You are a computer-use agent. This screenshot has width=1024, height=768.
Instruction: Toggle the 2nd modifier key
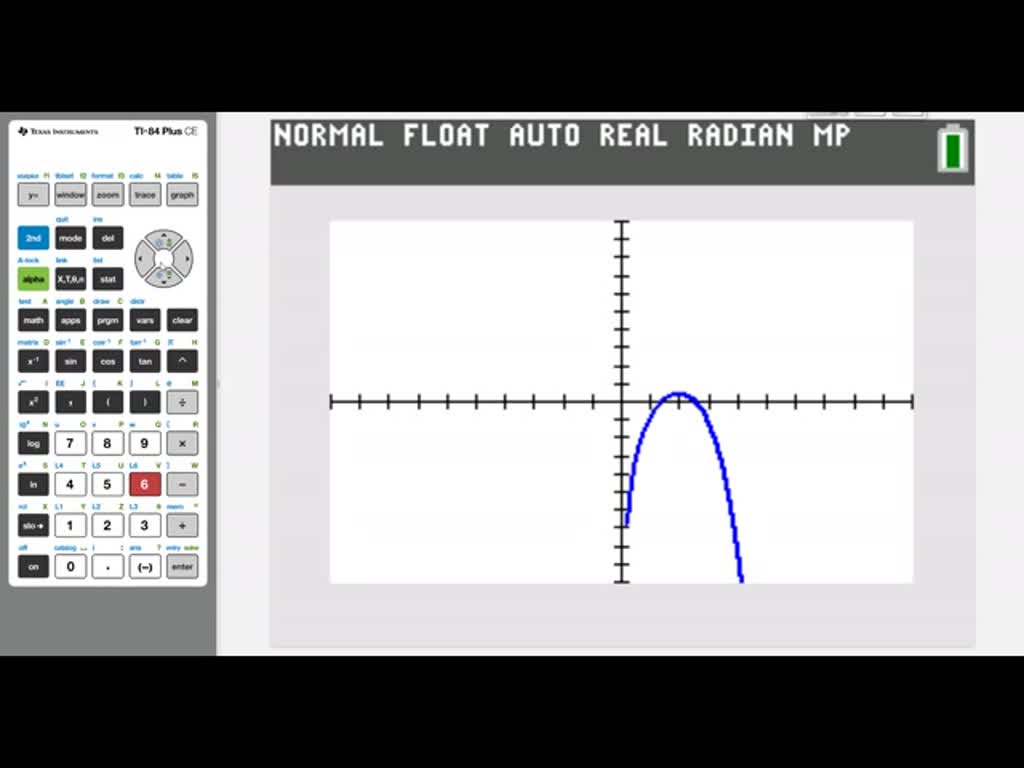(x=33, y=238)
